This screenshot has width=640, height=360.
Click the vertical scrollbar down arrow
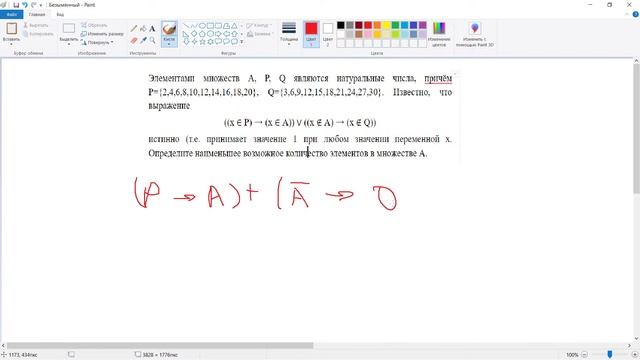[x=636, y=339]
